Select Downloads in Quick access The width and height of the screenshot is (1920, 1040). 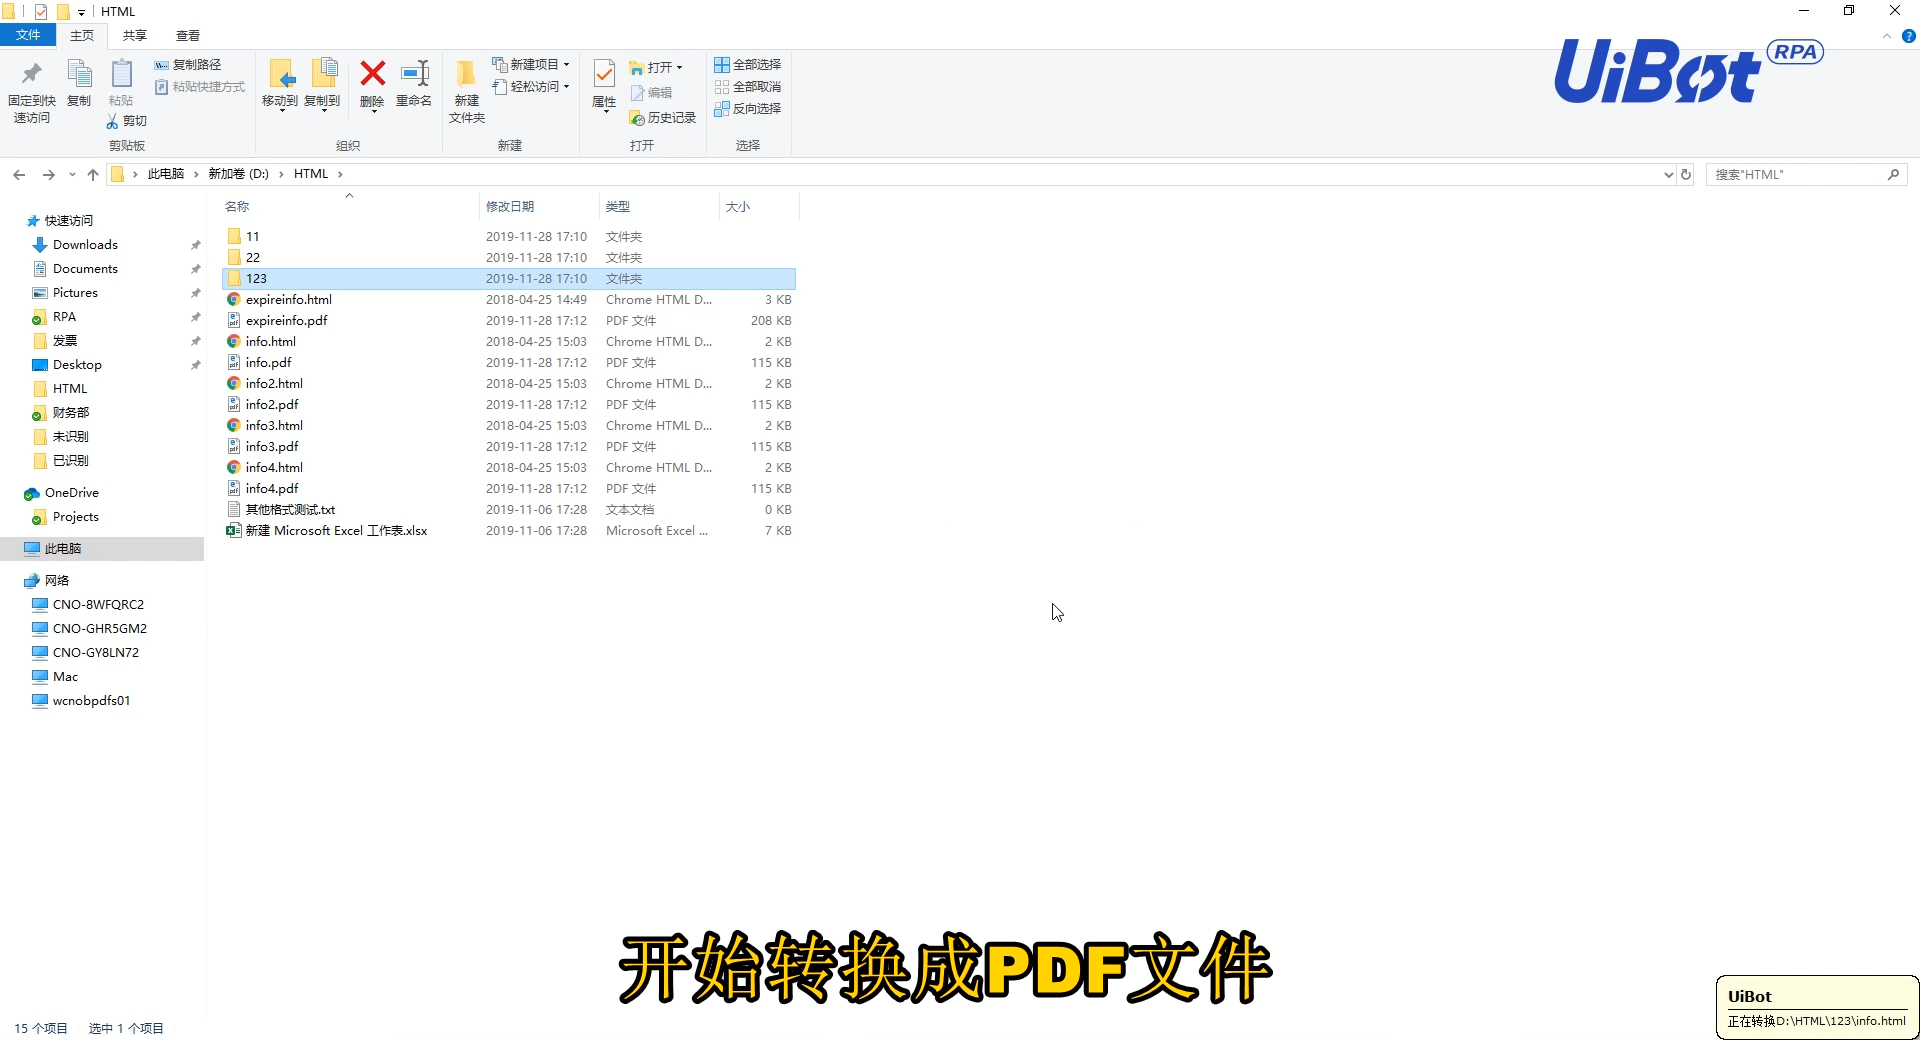pos(85,245)
